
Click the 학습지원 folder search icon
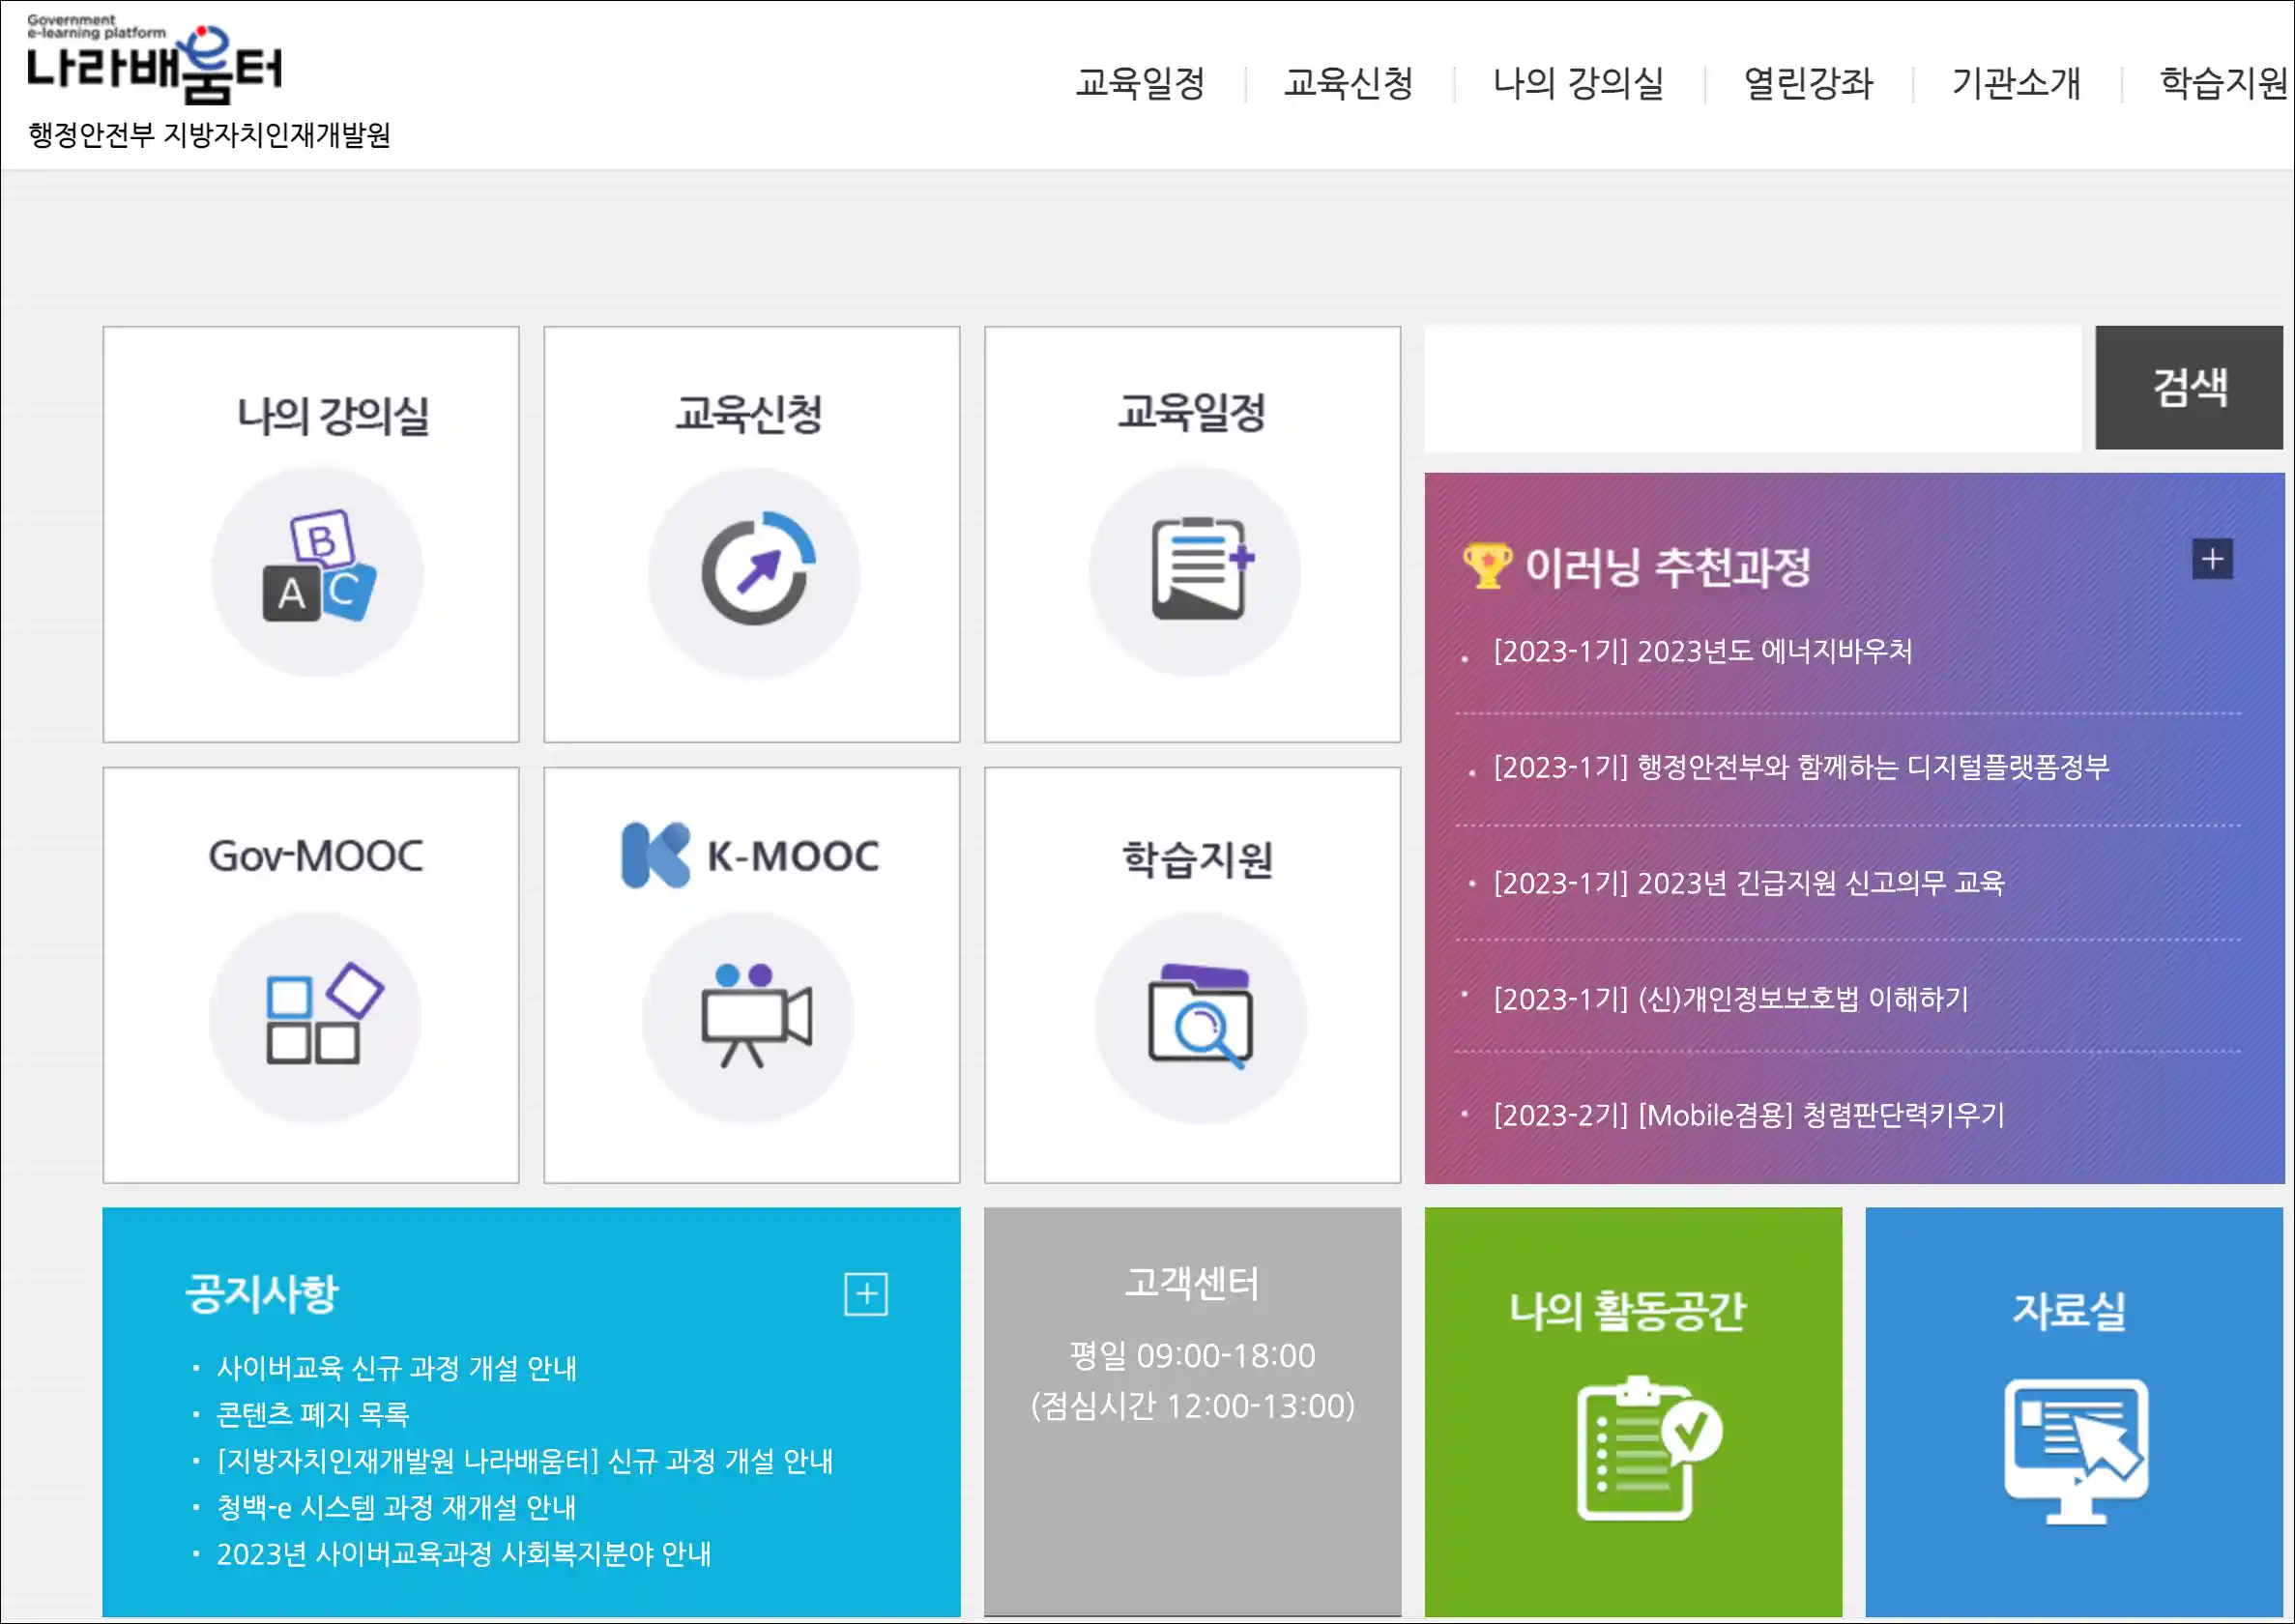(1200, 1015)
